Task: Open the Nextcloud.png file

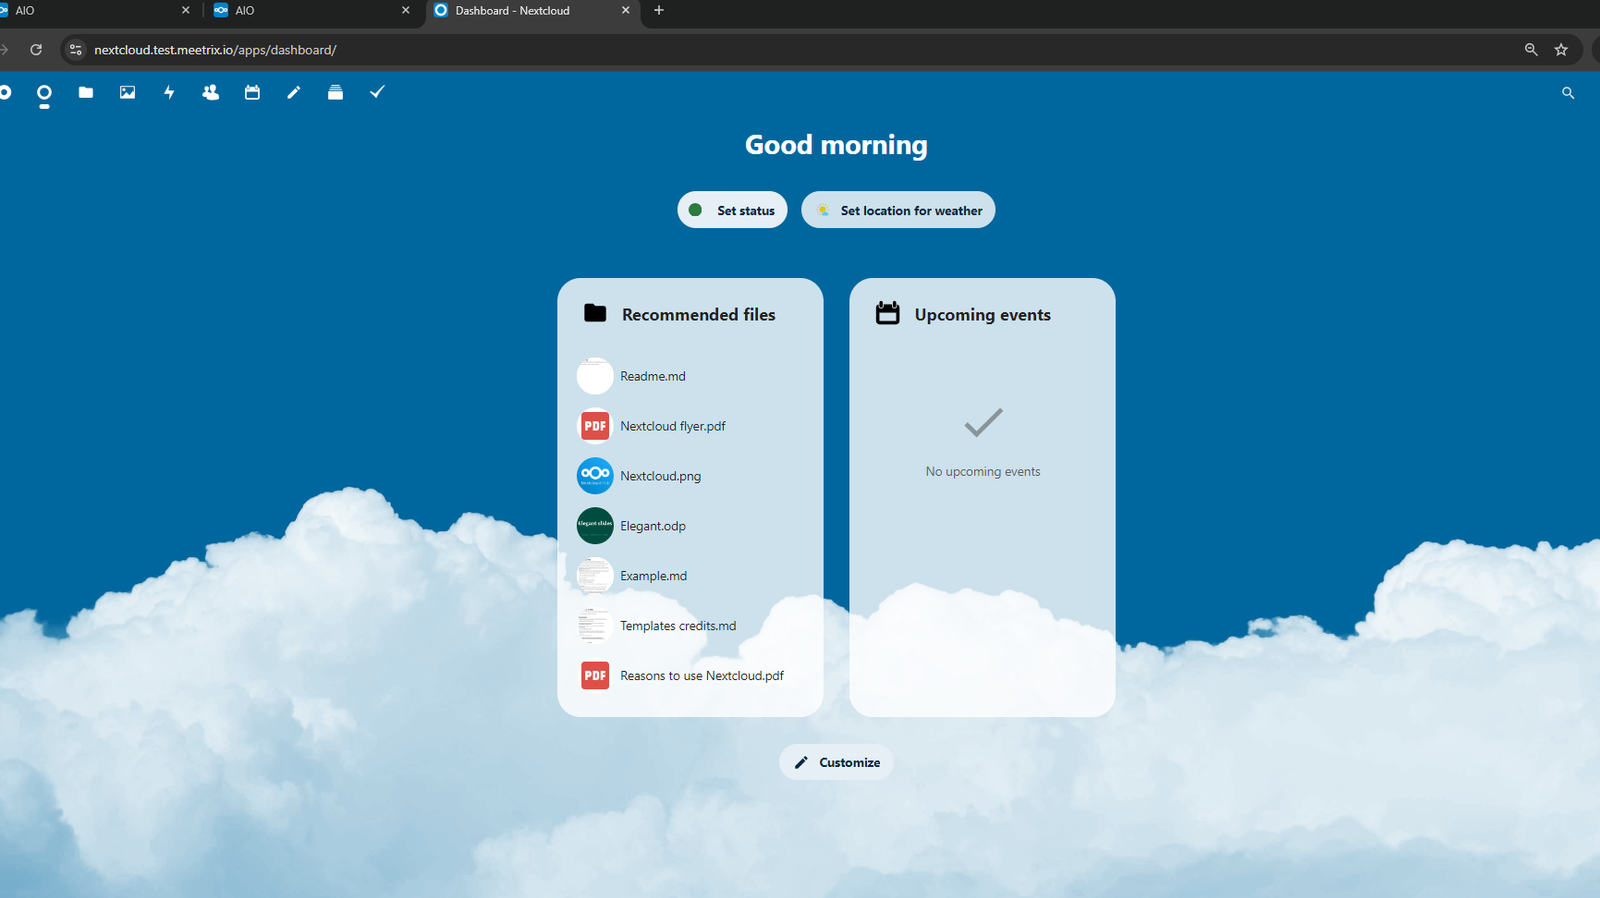Action: (690, 476)
